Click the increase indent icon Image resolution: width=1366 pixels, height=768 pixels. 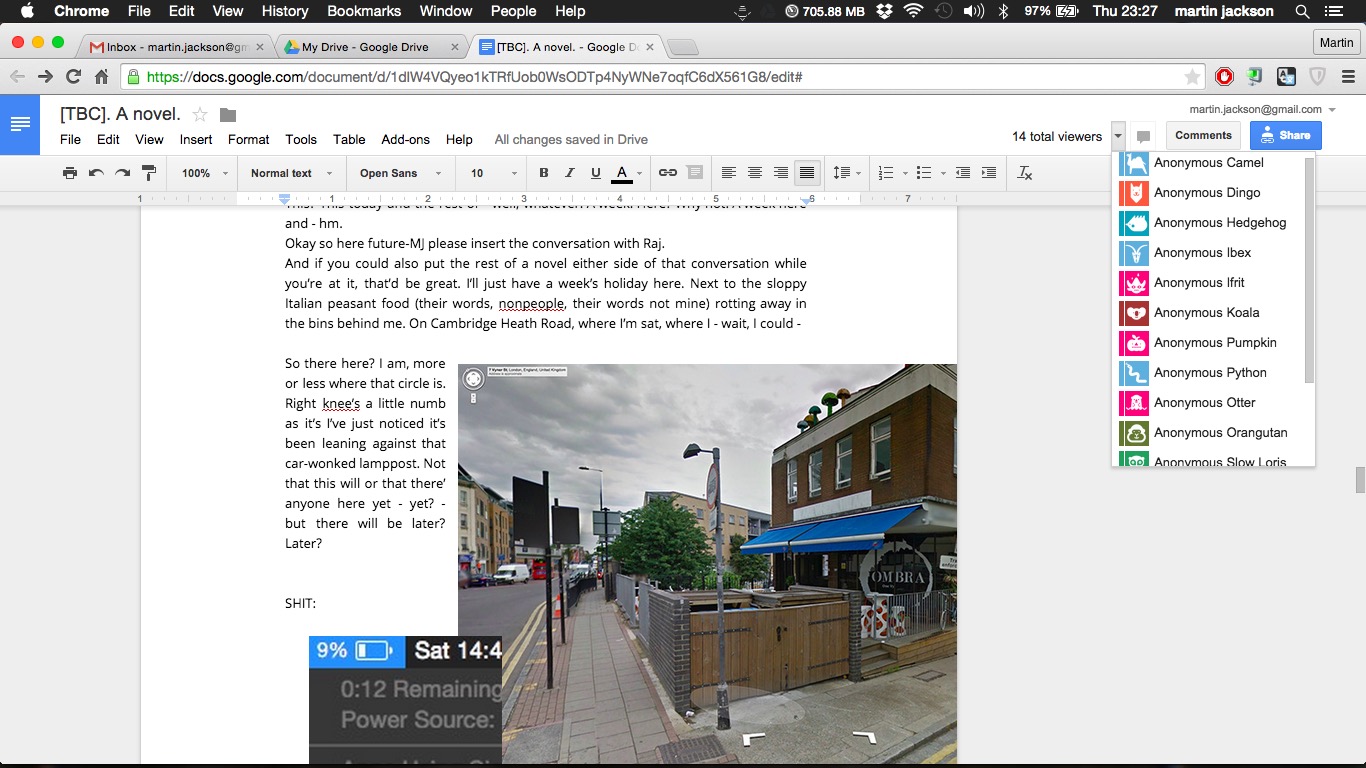click(x=989, y=173)
